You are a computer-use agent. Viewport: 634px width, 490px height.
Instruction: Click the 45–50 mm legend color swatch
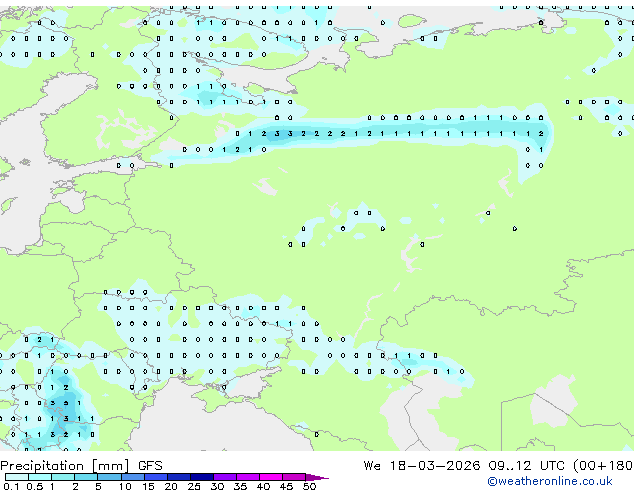click(294, 477)
